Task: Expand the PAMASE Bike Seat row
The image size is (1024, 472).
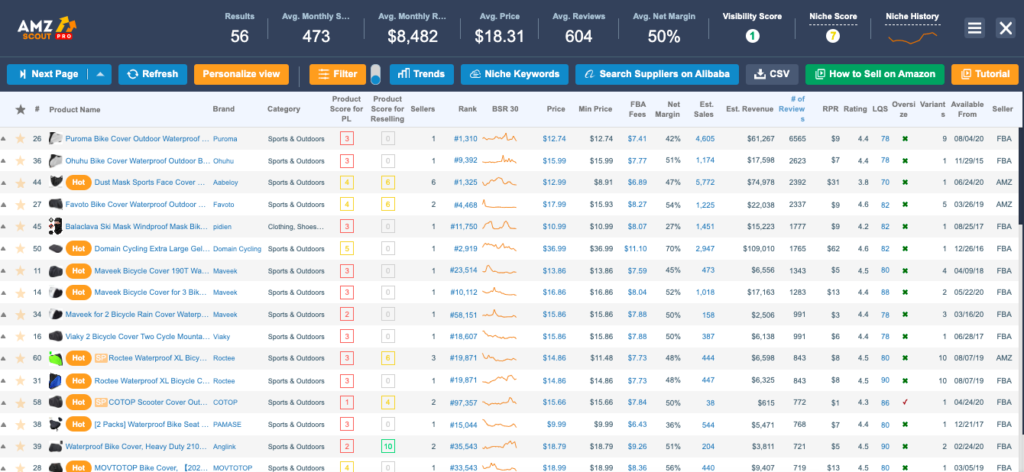Action: pos(3,424)
